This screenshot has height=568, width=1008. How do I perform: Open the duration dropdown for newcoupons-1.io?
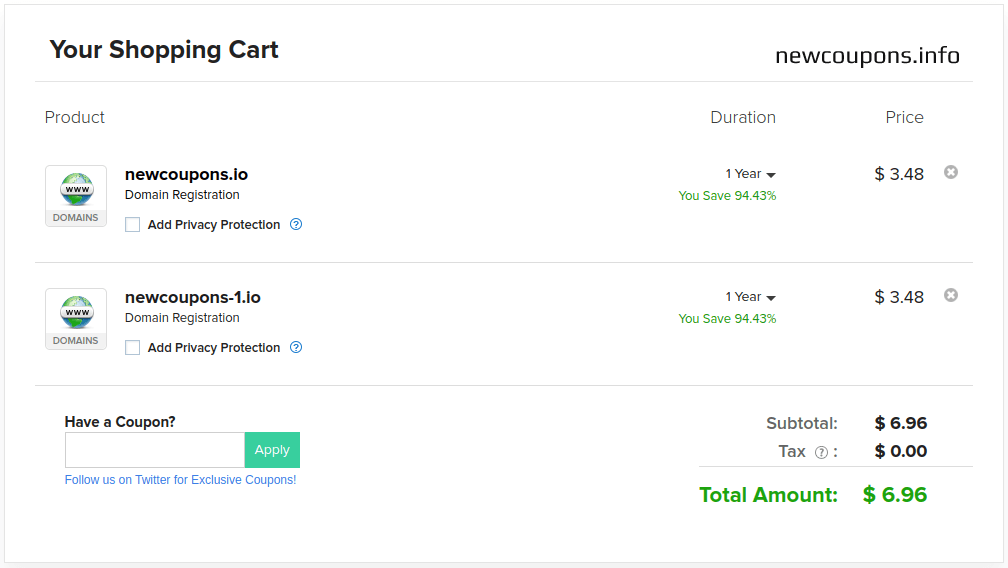coord(750,297)
